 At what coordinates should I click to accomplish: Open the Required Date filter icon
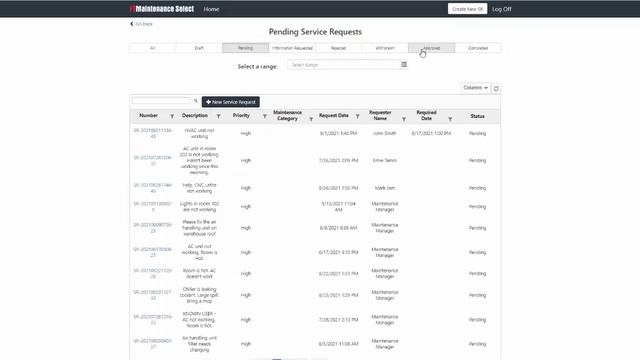point(450,119)
